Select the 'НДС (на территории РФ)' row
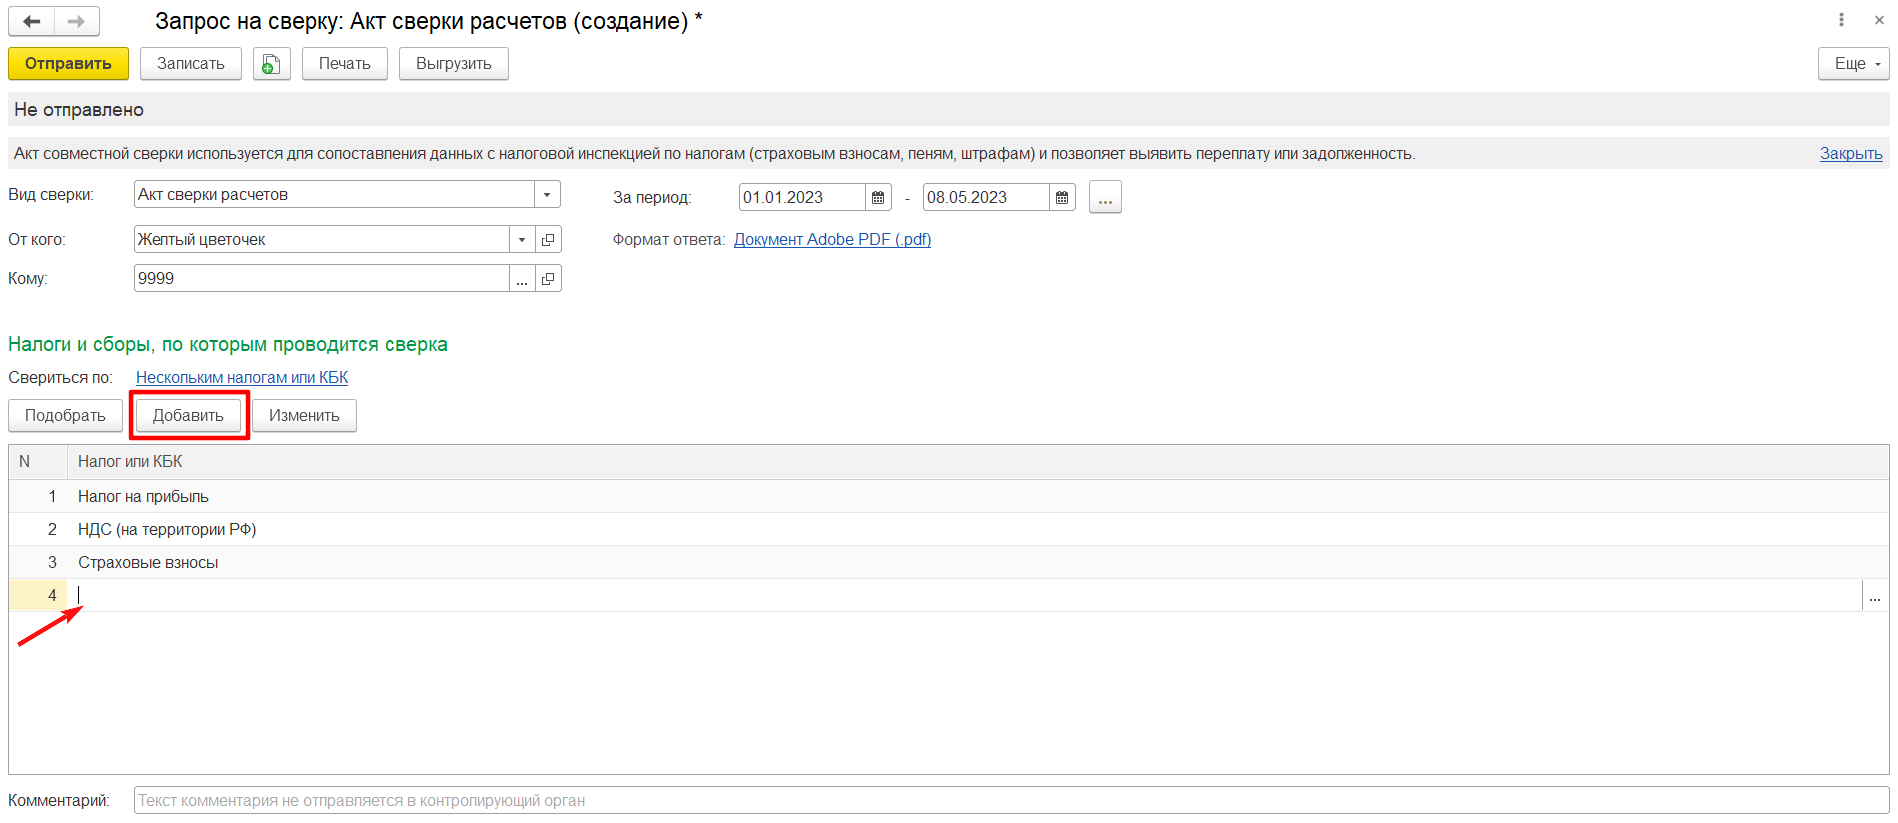 tap(167, 530)
